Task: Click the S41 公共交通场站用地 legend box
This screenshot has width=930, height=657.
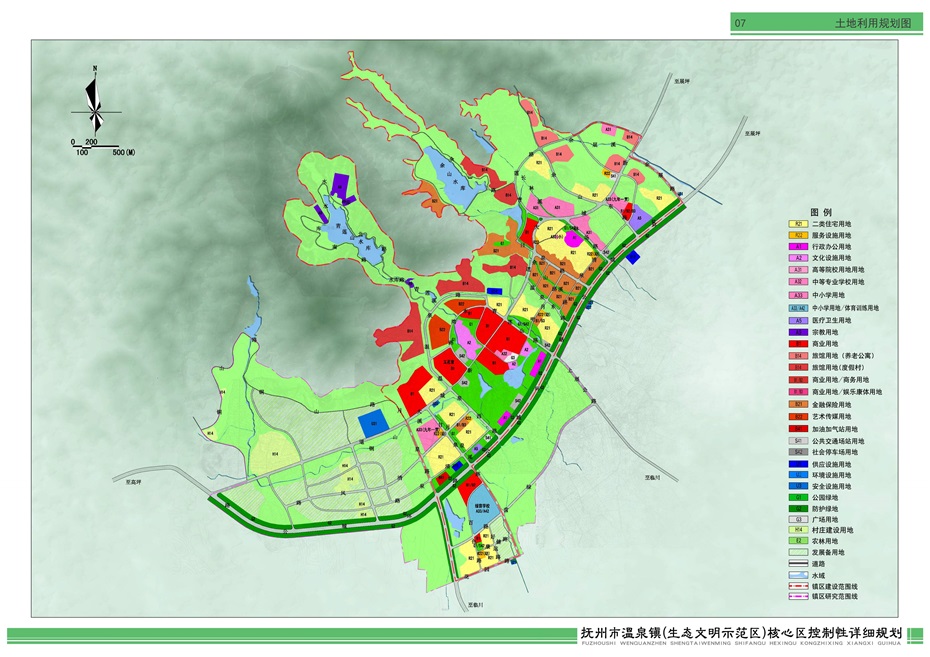Action: pos(799,440)
